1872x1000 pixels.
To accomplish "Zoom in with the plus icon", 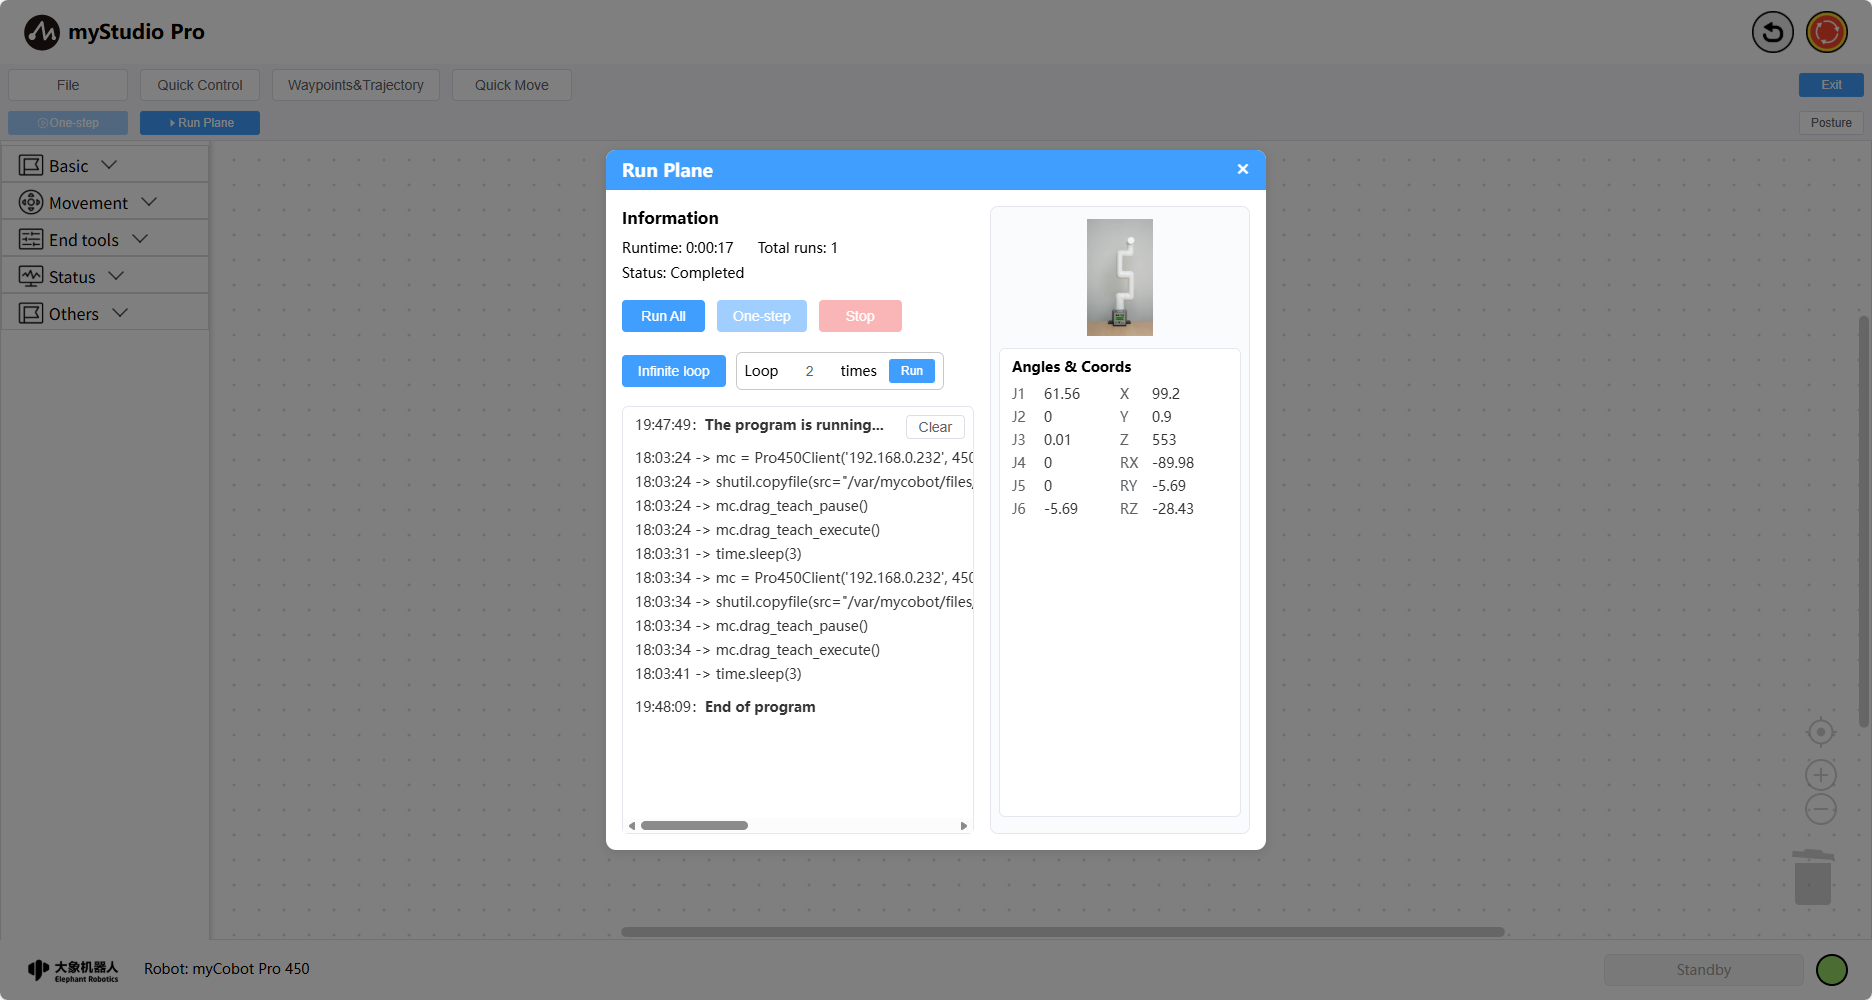I will click(x=1820, y=775).
